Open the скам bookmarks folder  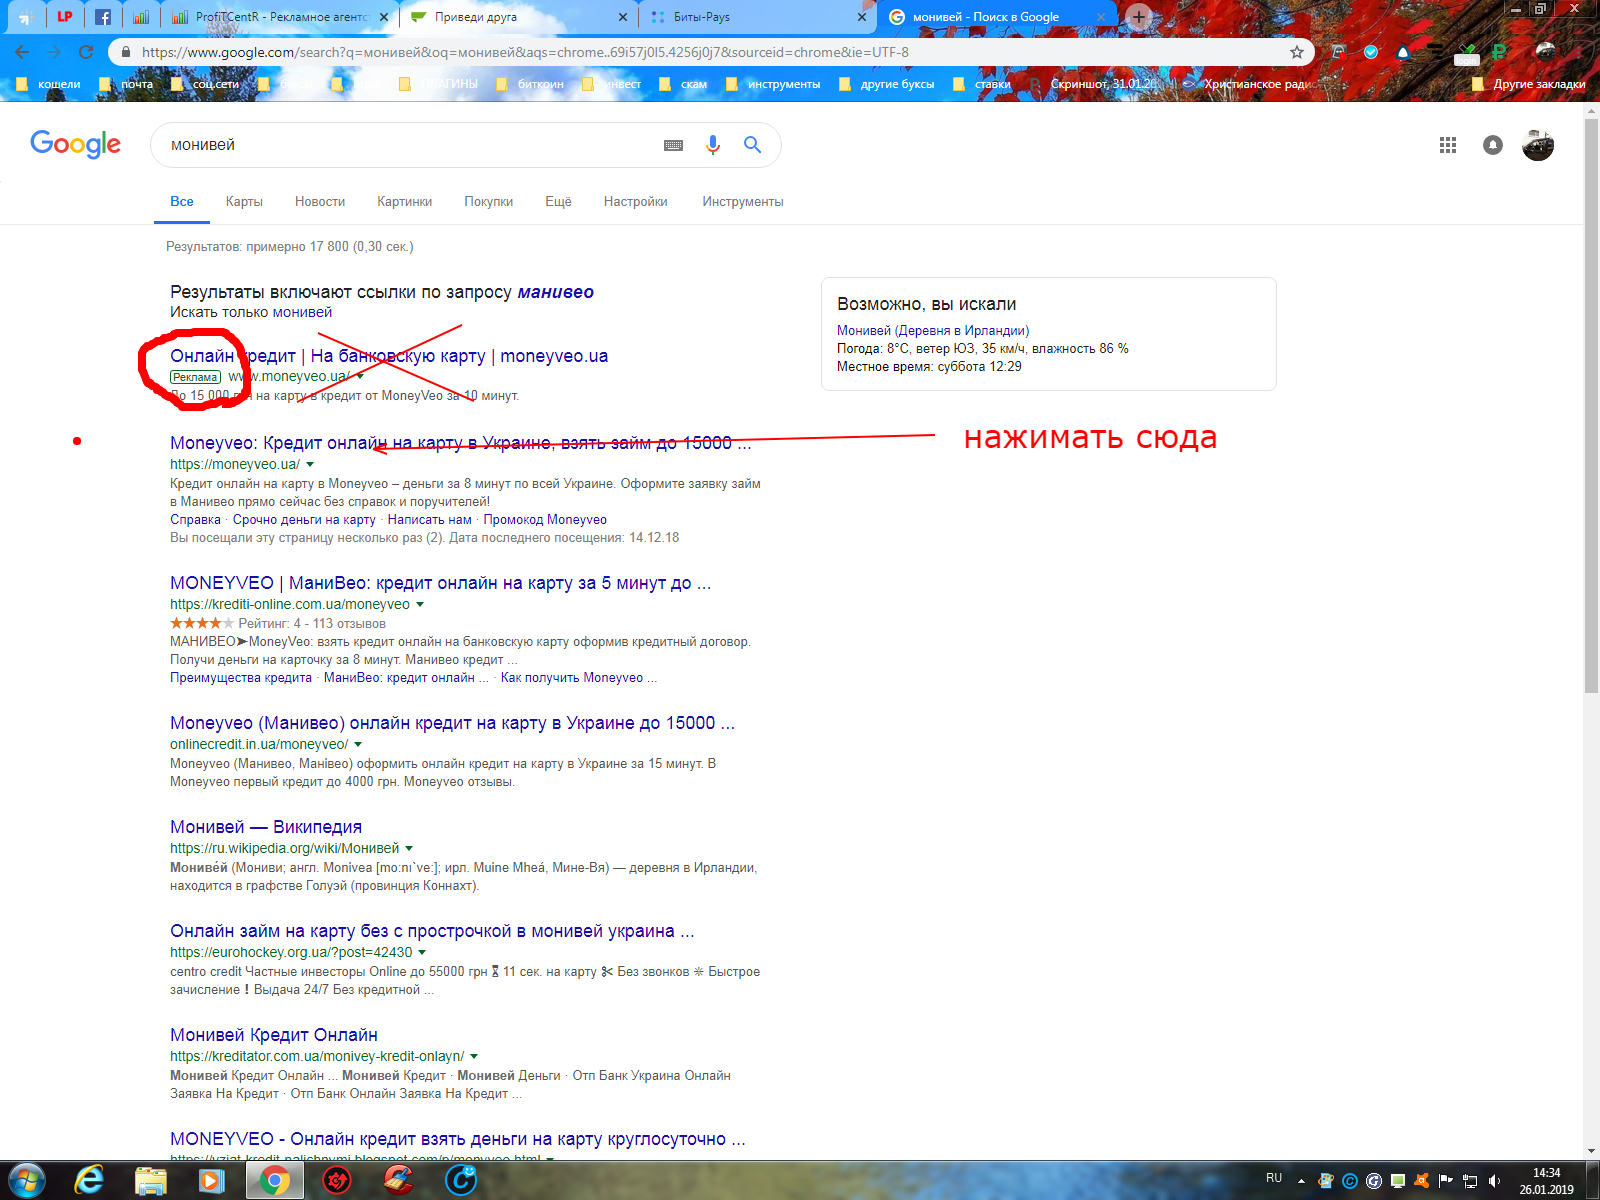click(683, 84)
